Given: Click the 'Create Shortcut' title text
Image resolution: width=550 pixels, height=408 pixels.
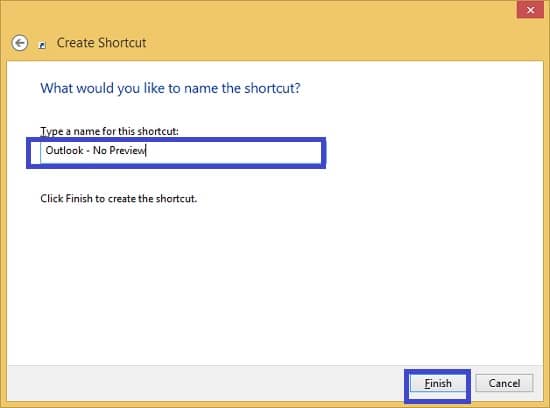Looking at the screenshot, I should point(101,43).
